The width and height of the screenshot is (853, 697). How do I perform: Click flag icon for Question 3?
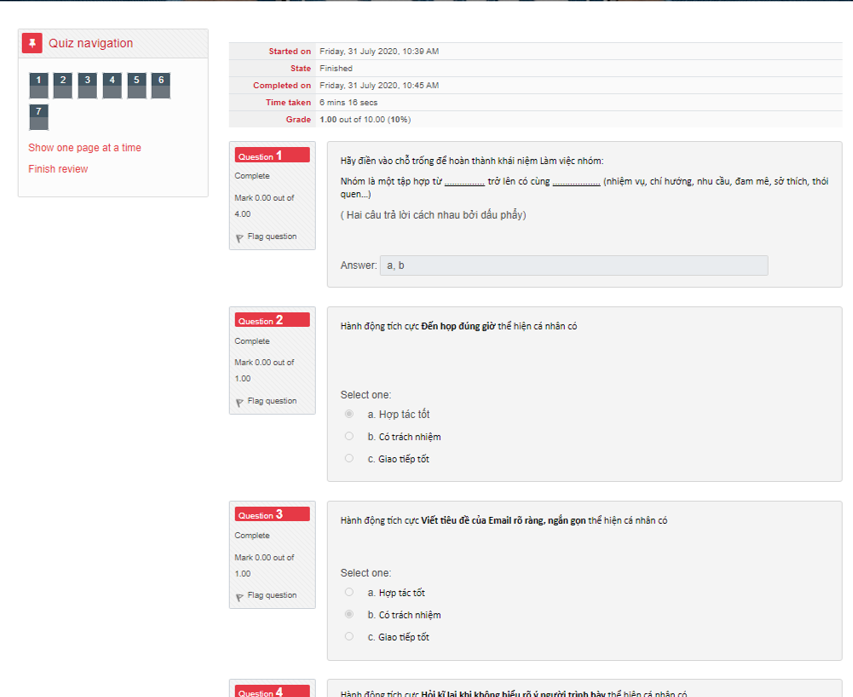click(240, 596)
